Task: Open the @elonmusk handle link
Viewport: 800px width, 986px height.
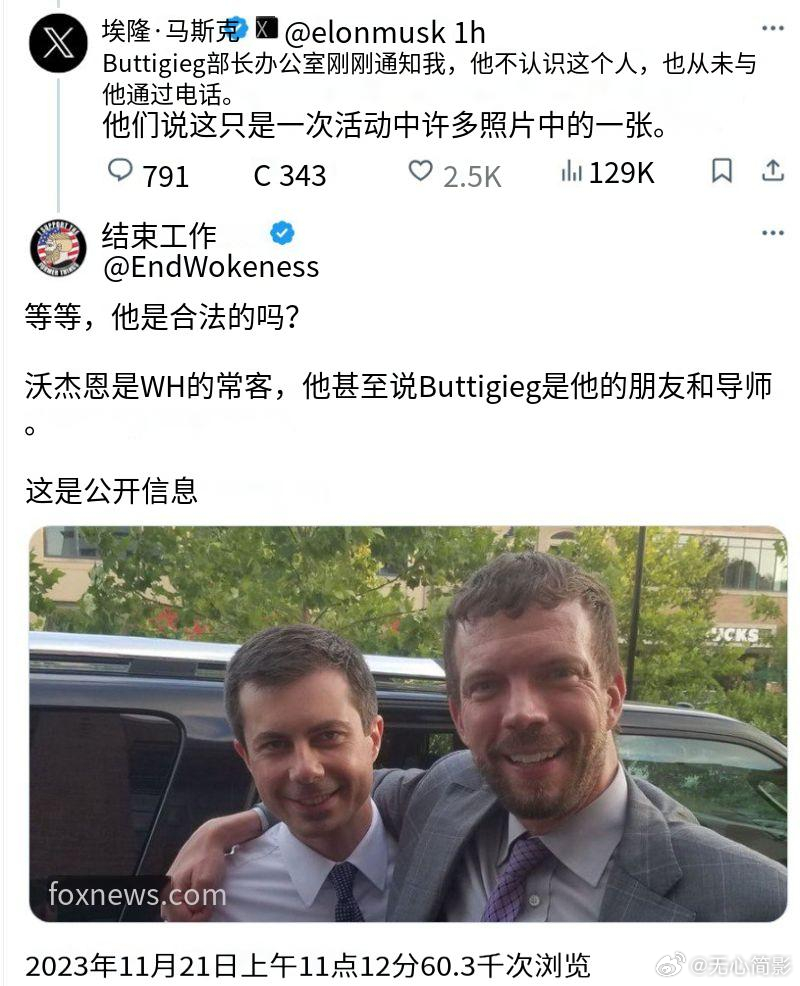Action: coord(365,33)
